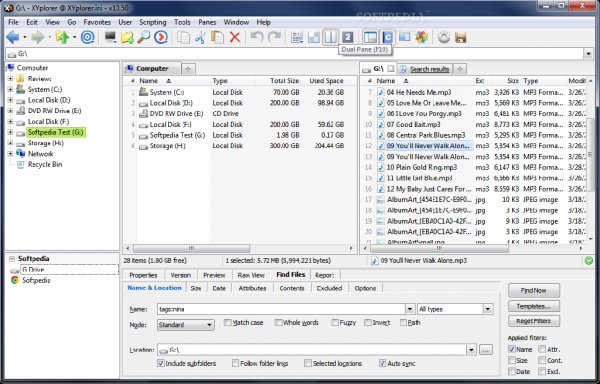Enable the Match case checkbox
Image resolution: width=600 pixels, height=384 pixels.
227,322
